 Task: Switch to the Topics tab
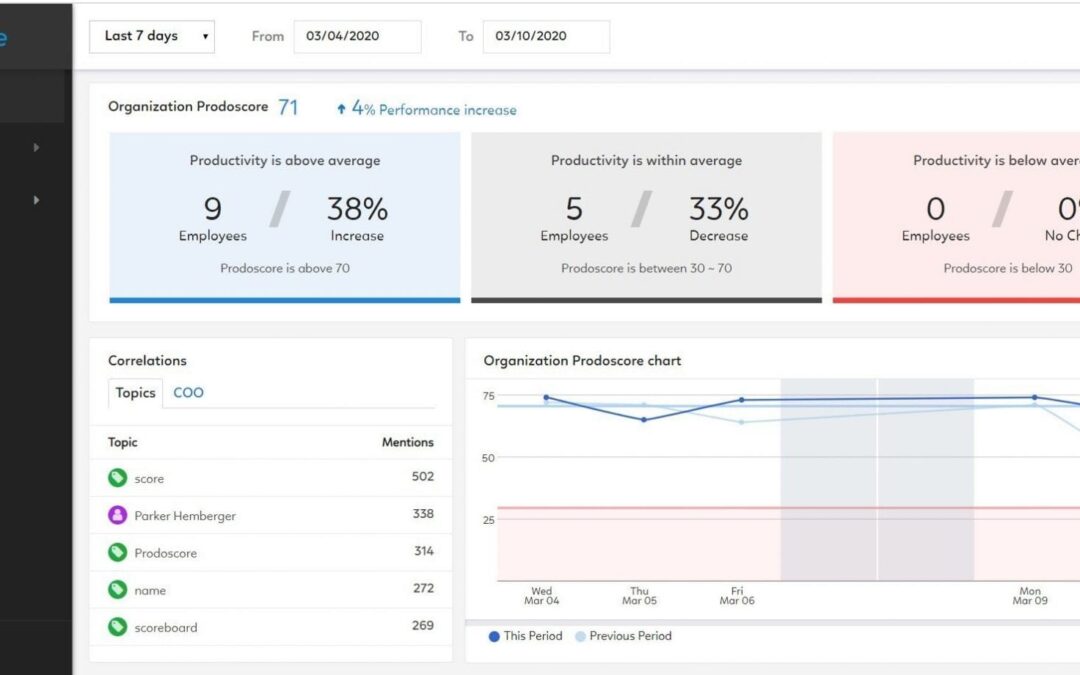click(135, 393)
